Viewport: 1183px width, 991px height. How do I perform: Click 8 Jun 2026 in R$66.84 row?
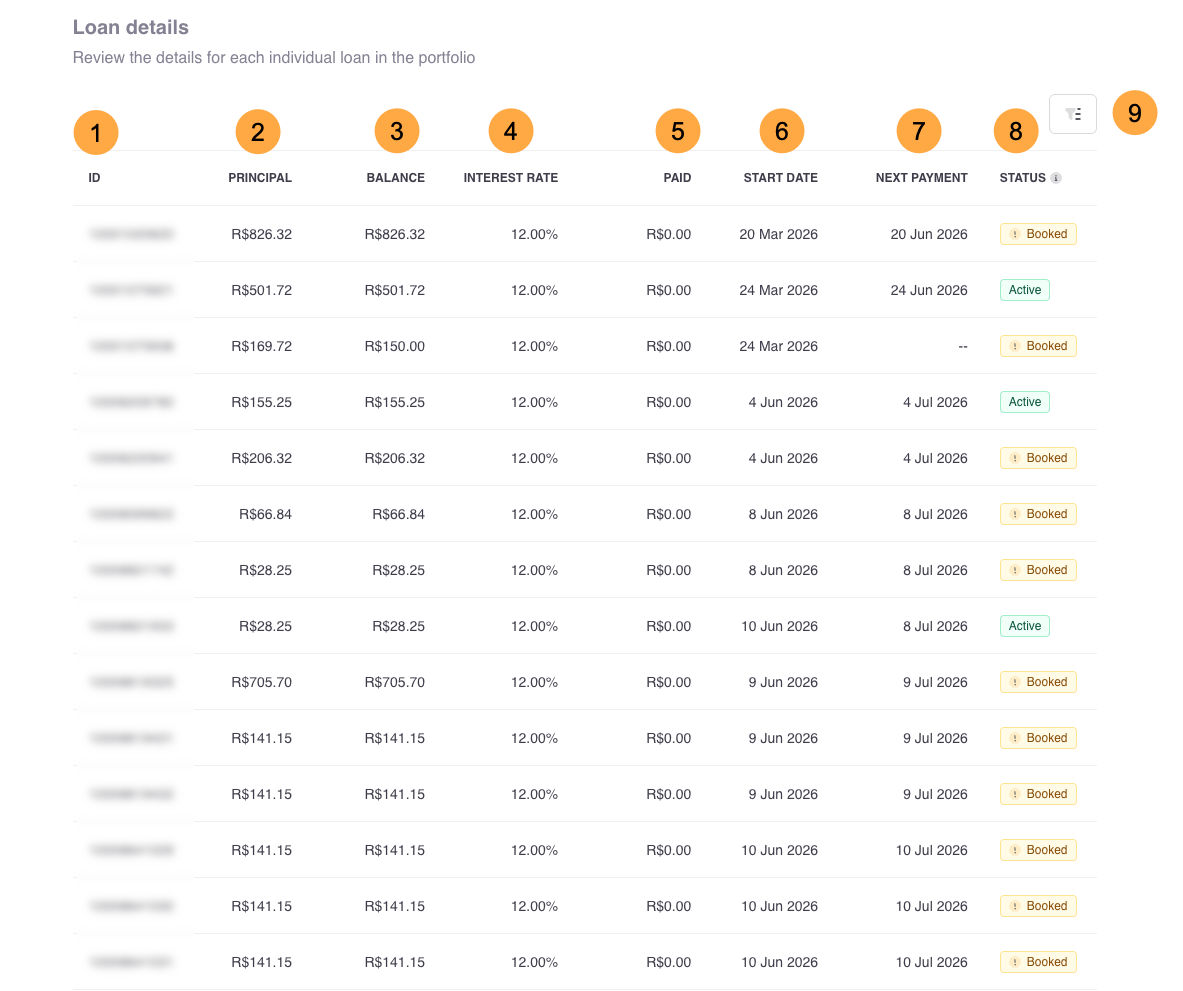click(782, 514)
